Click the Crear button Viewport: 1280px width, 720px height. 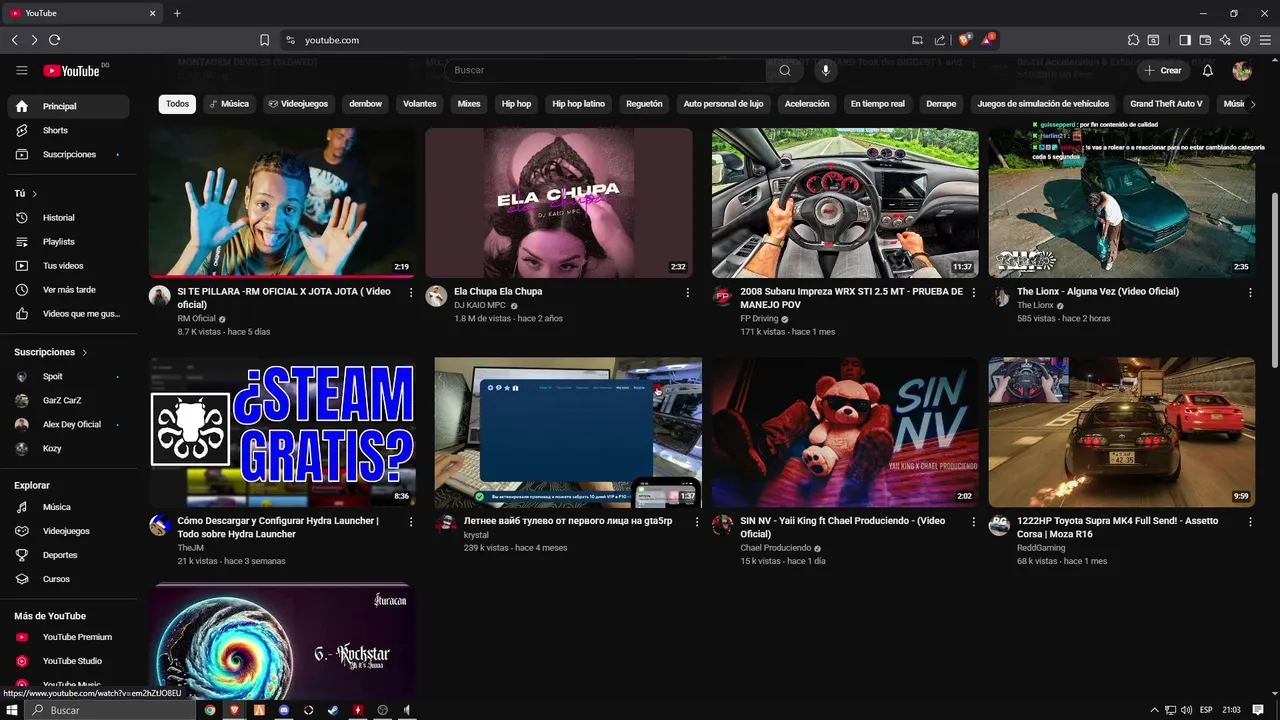click(1163, 70)
